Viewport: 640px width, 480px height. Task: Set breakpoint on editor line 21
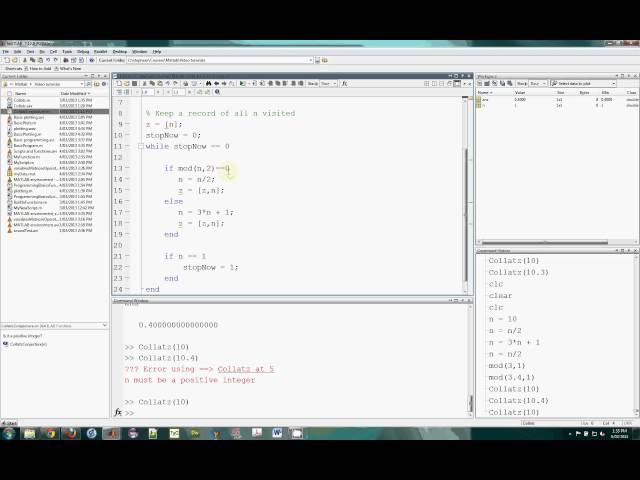(x=128, y=256)
